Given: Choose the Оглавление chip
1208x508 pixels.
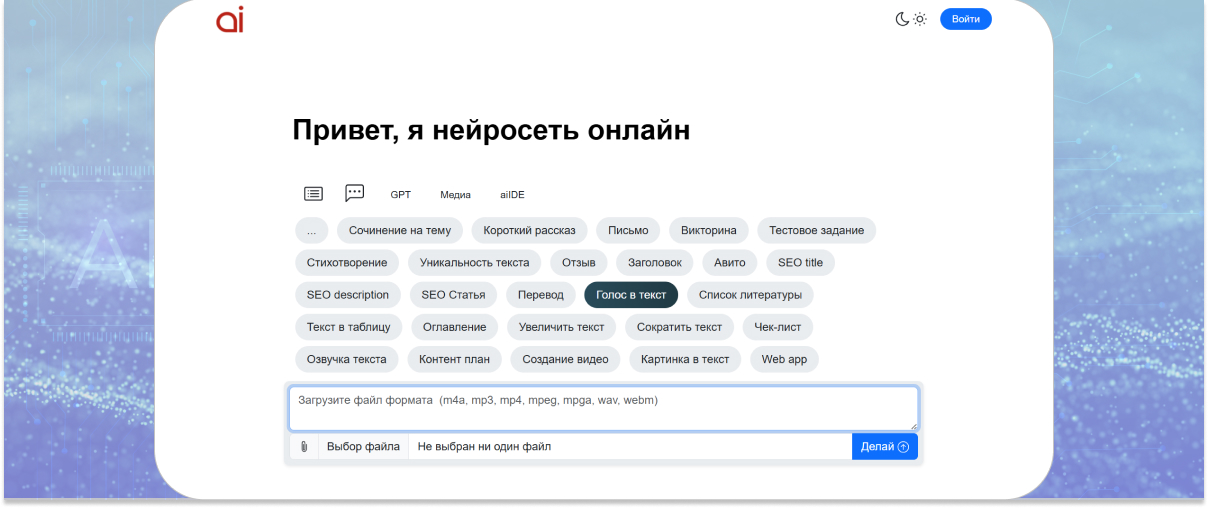Looking at the screenshot, I should [455, 327].
